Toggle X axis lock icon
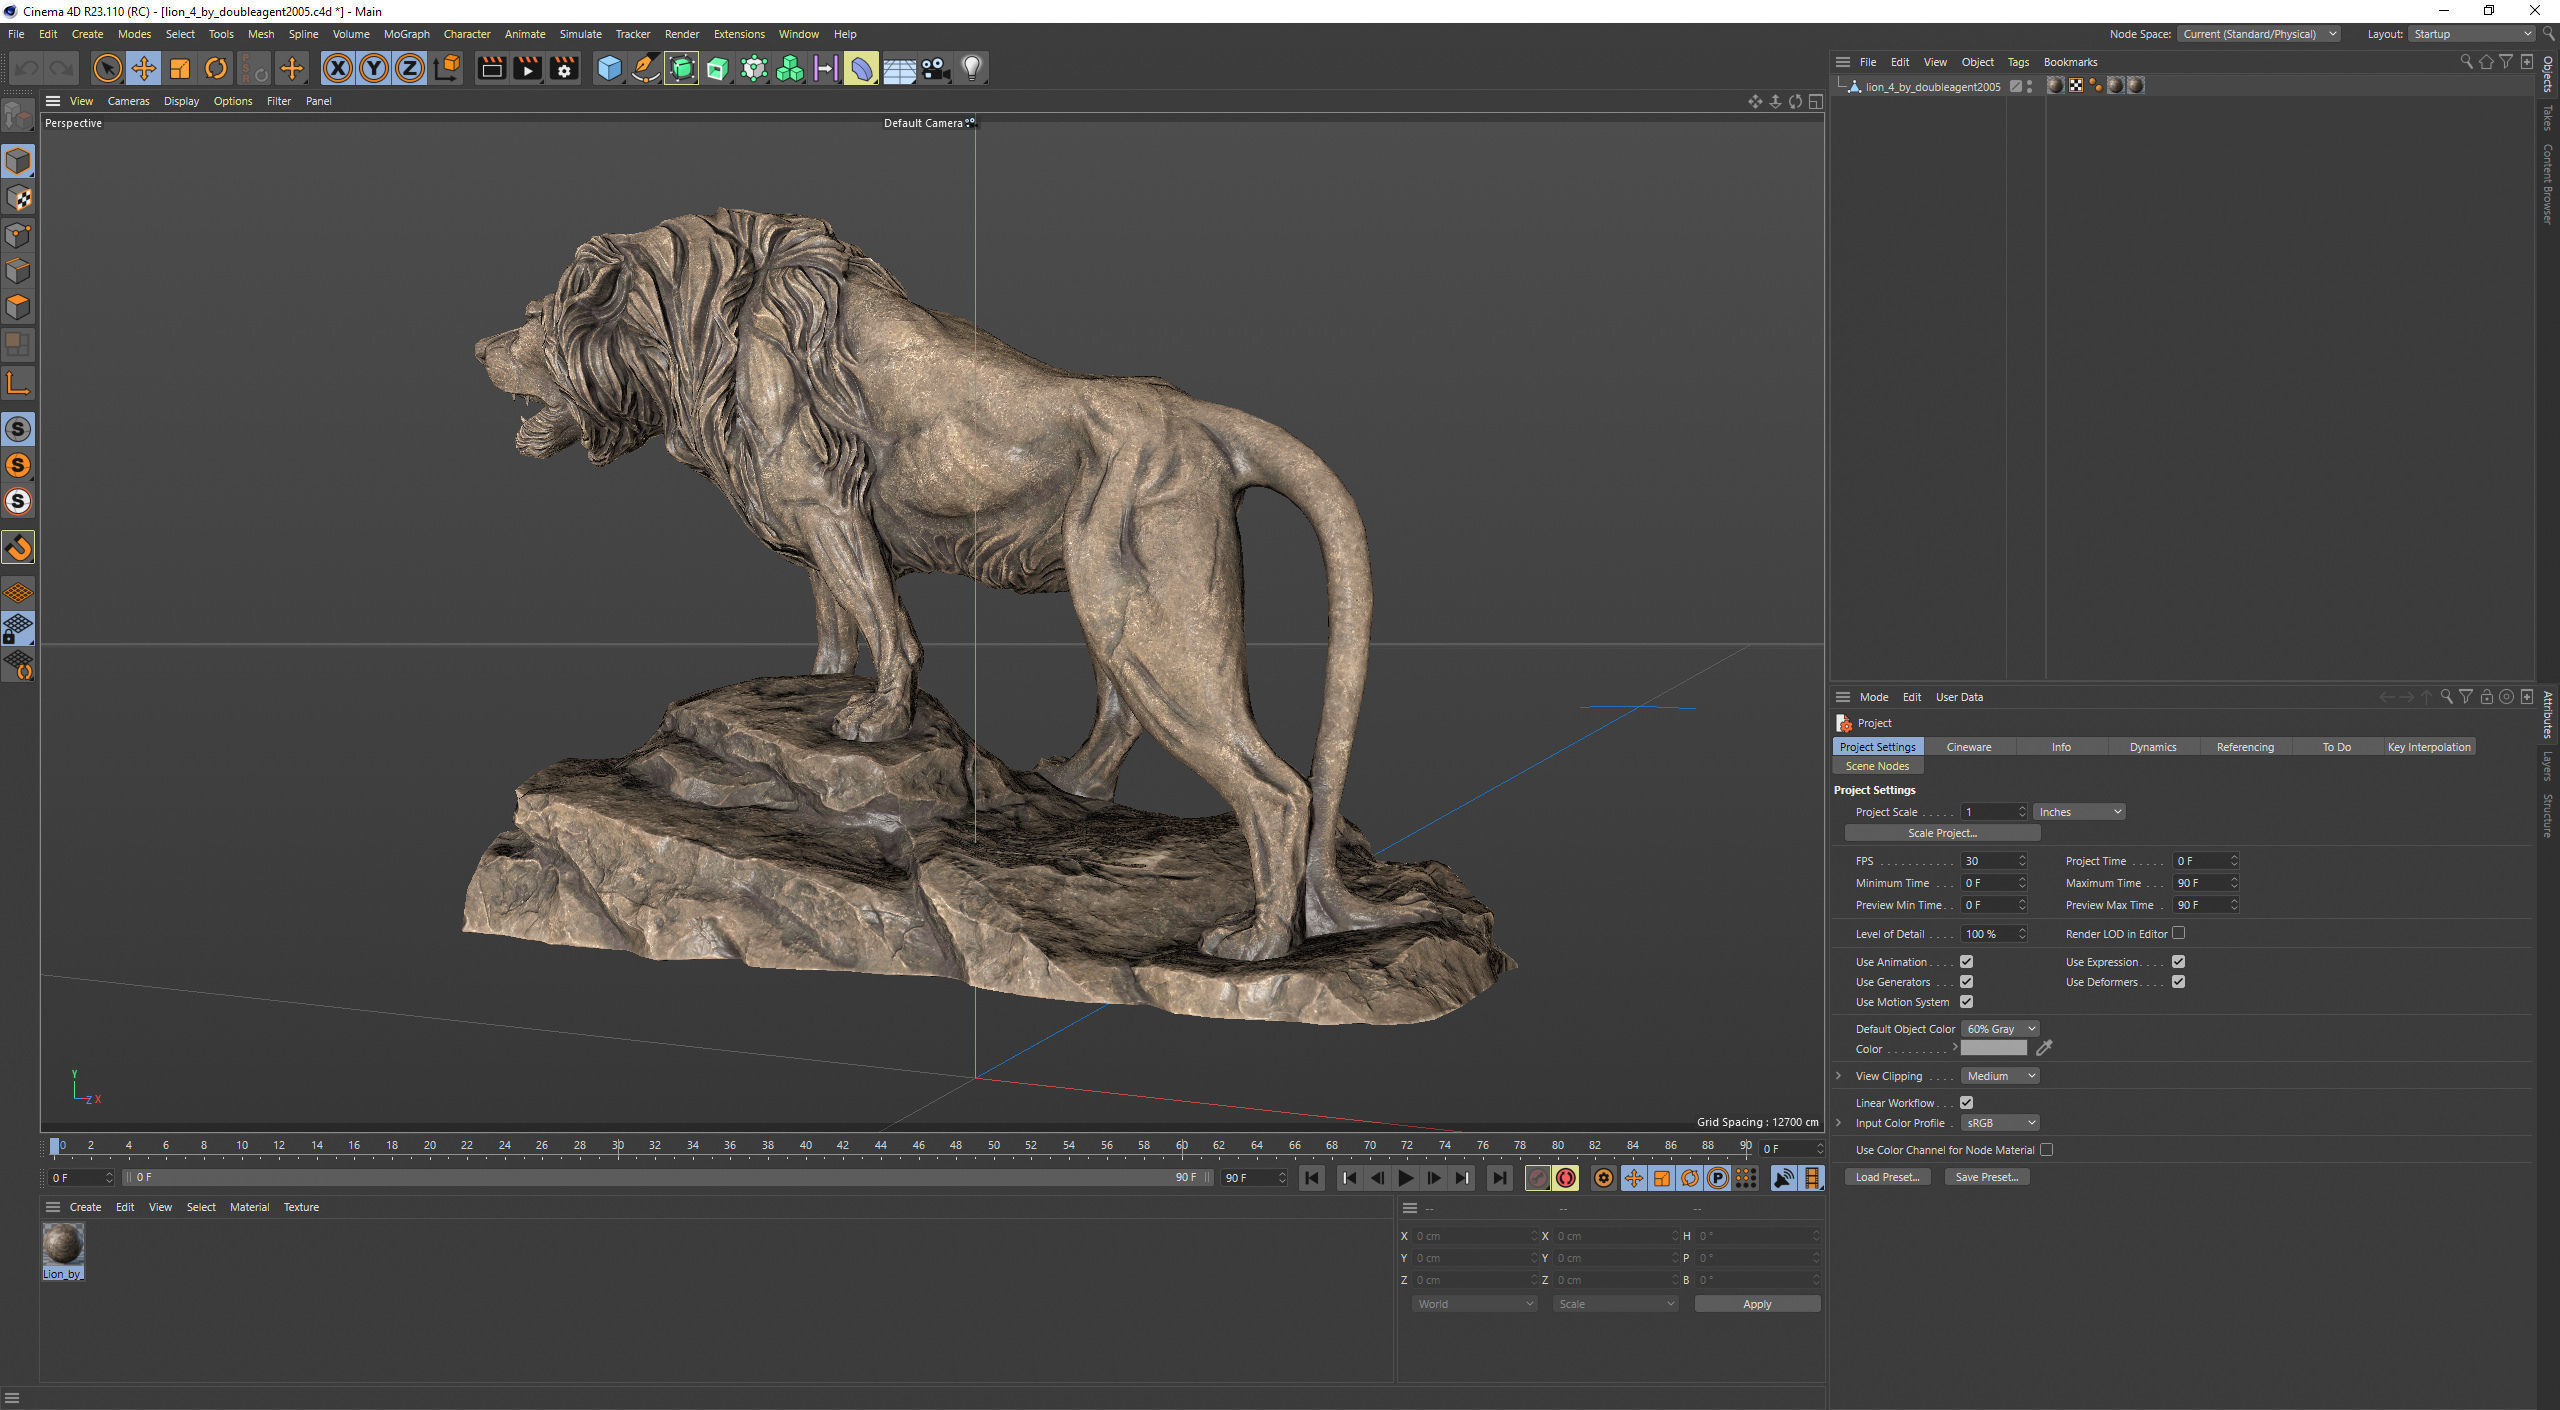Image resolution: width=2560 pixels, height=1410 pixels. (338, 69)
